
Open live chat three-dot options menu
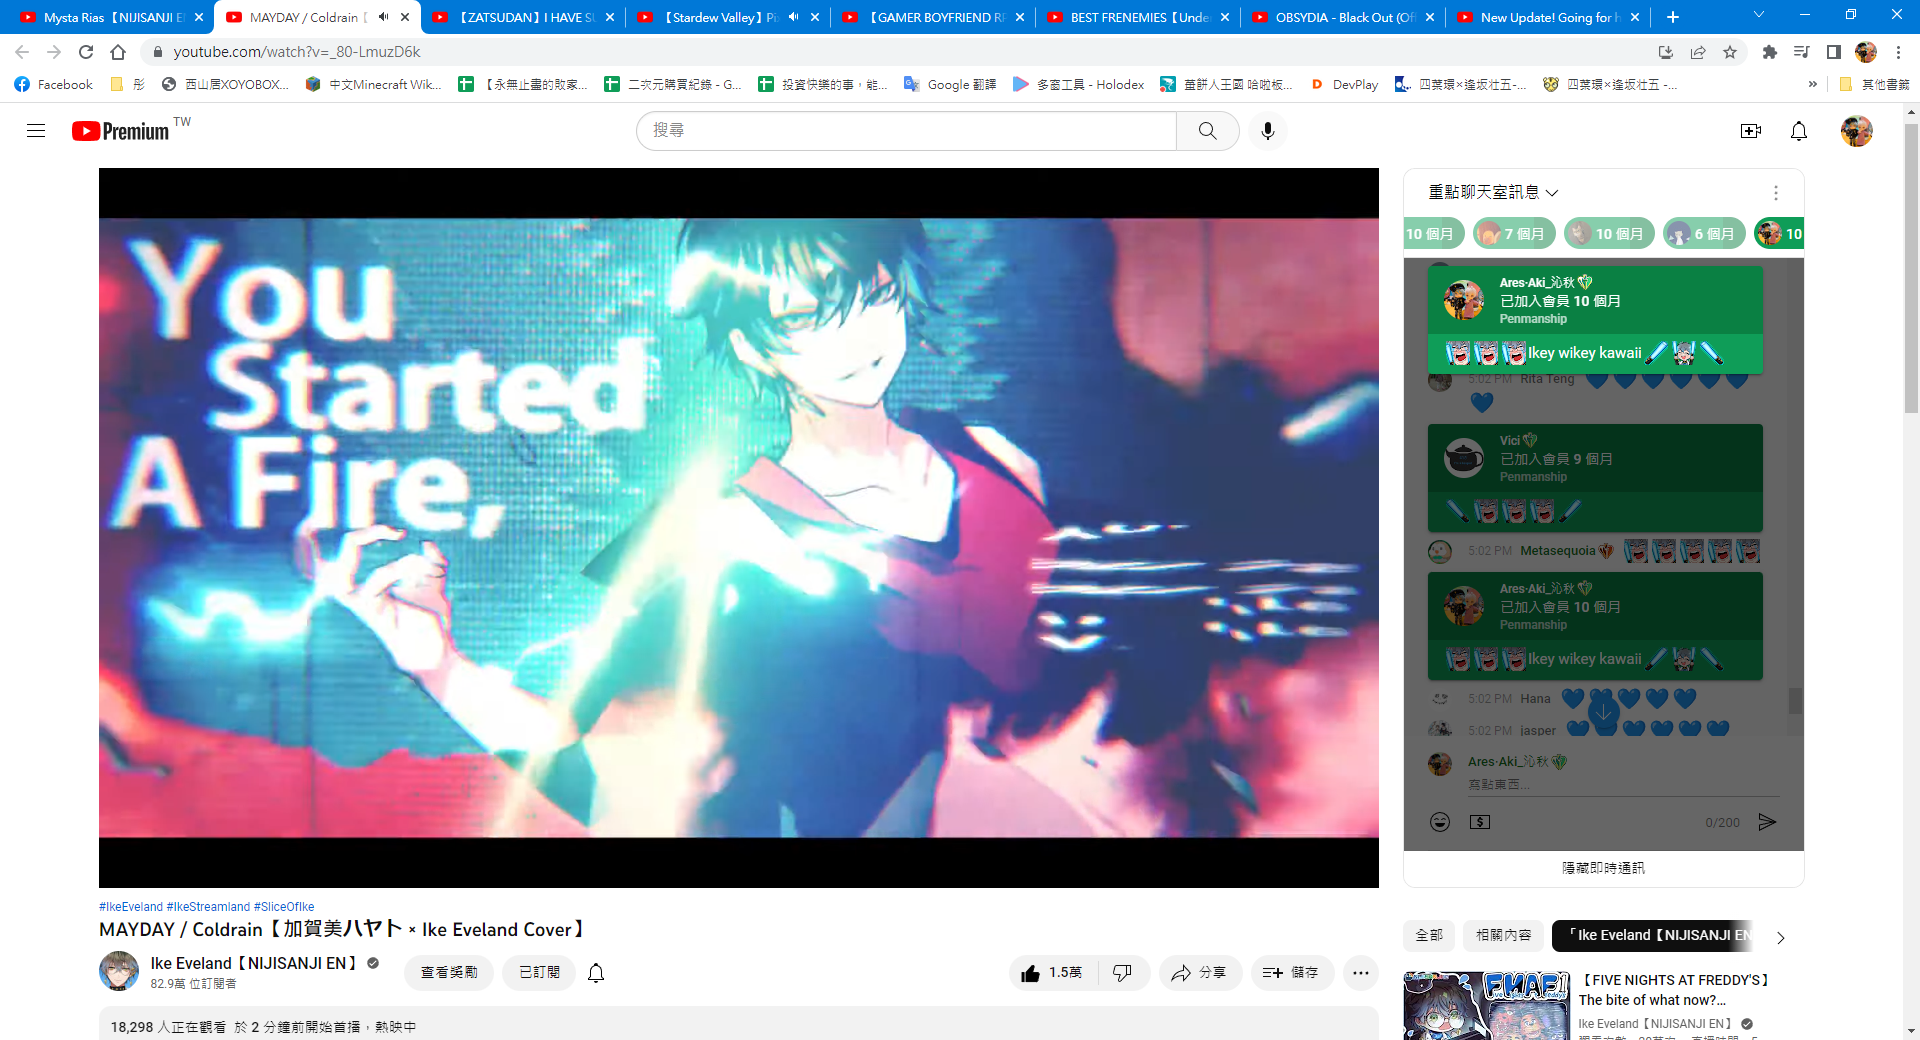[x=1776, y=192]
